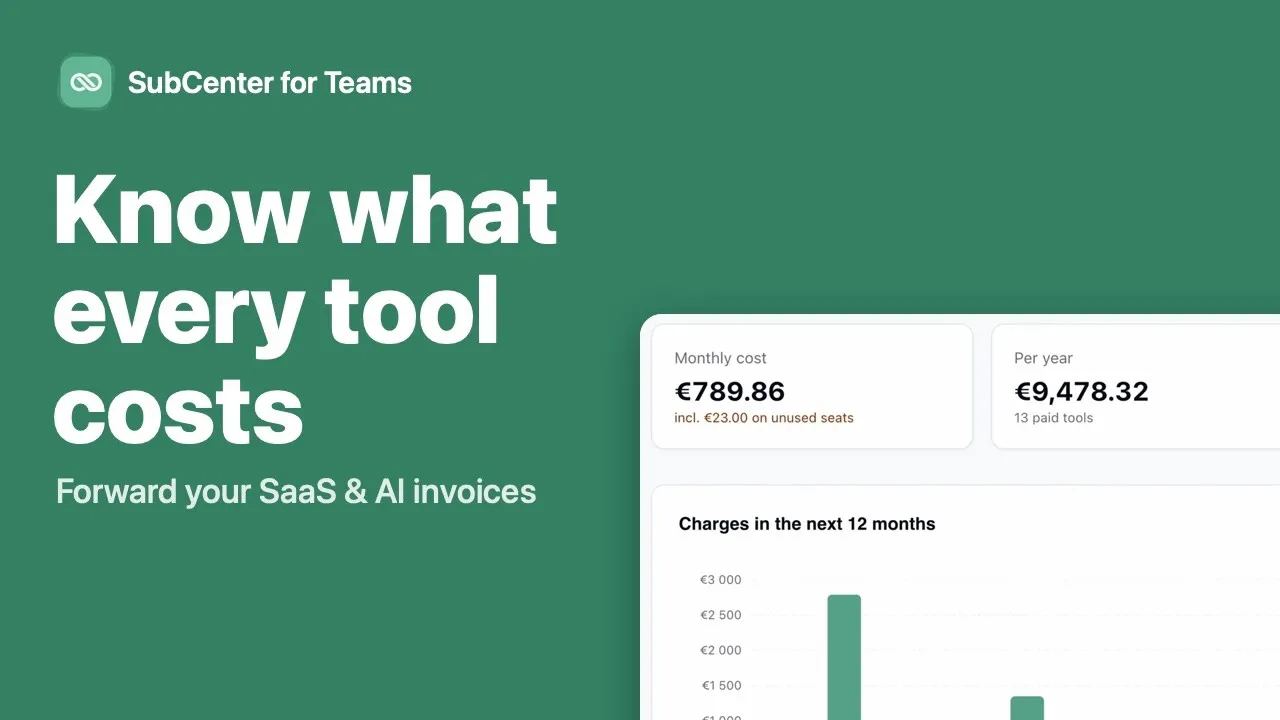Select the tallest bar in the charges chart
1280x720 pixels.
[x=844, y=657]
